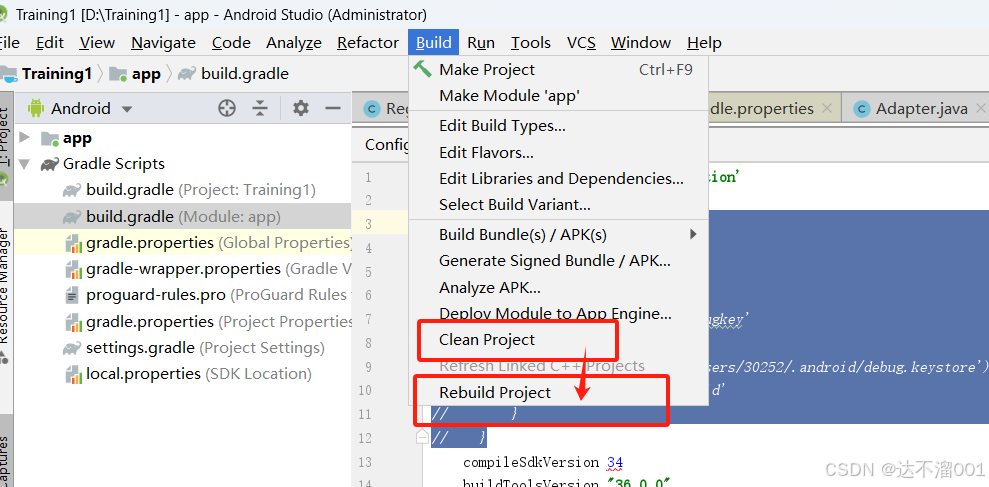Open Build Bundle(s) / APK(s) submenu
The image size is (989, 487).
[559, 235]
